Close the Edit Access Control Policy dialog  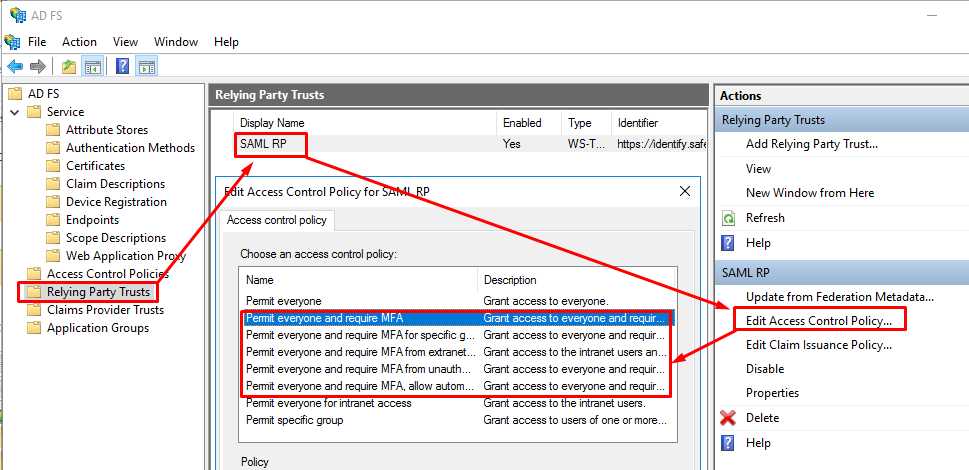tap(685, 191)
